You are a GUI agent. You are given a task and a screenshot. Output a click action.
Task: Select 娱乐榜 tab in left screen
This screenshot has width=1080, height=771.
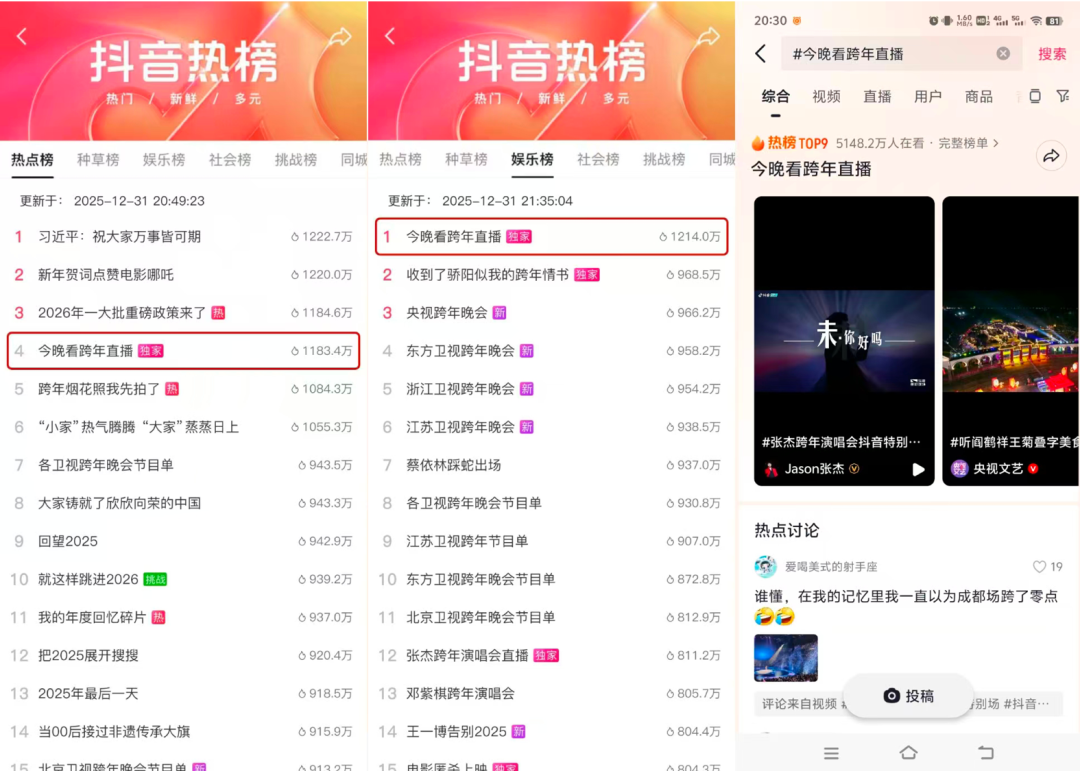(164, 160)
